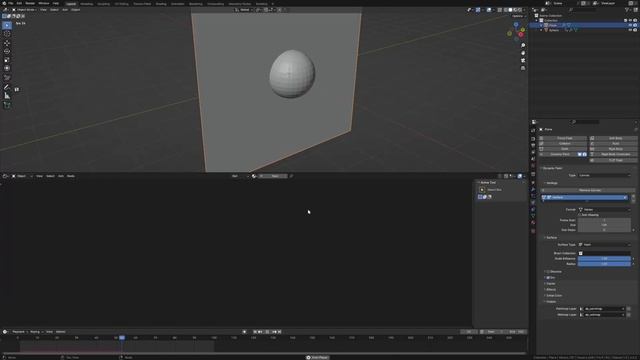Click the Select Box icon in Active Tool panel

(x=482, y=190)
